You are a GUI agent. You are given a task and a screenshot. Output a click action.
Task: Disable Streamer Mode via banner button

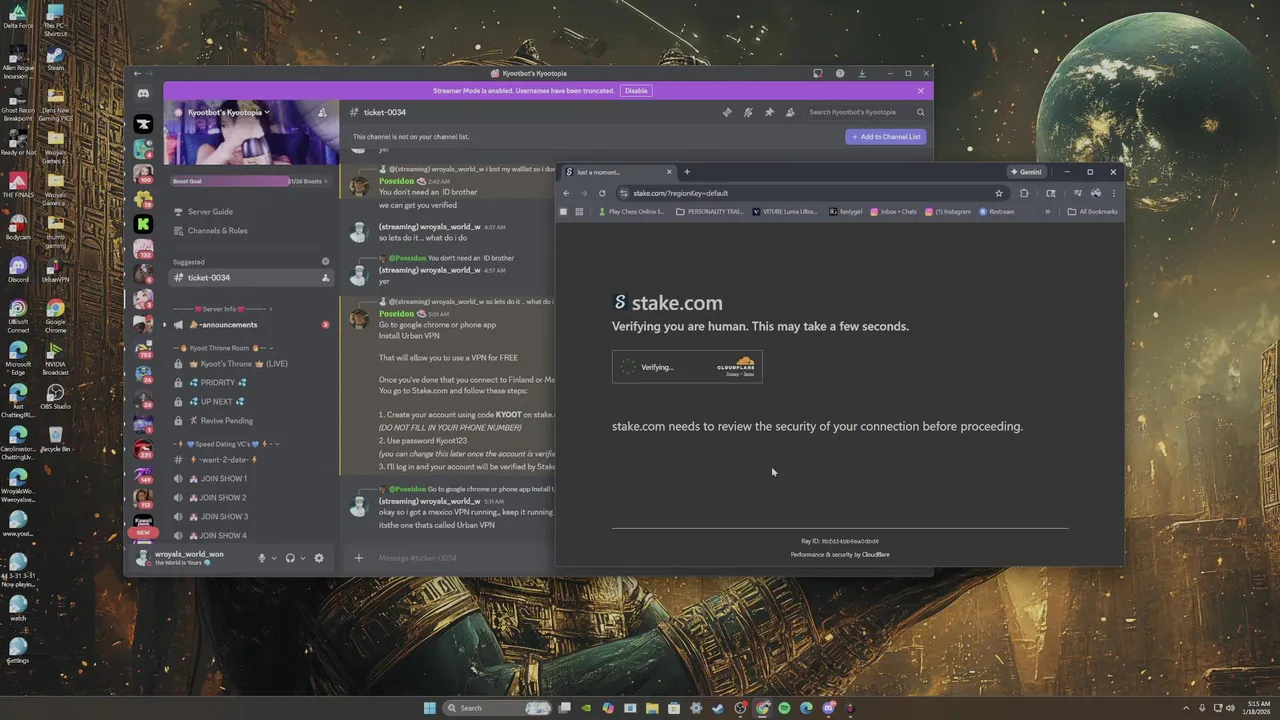coord(636,91)
